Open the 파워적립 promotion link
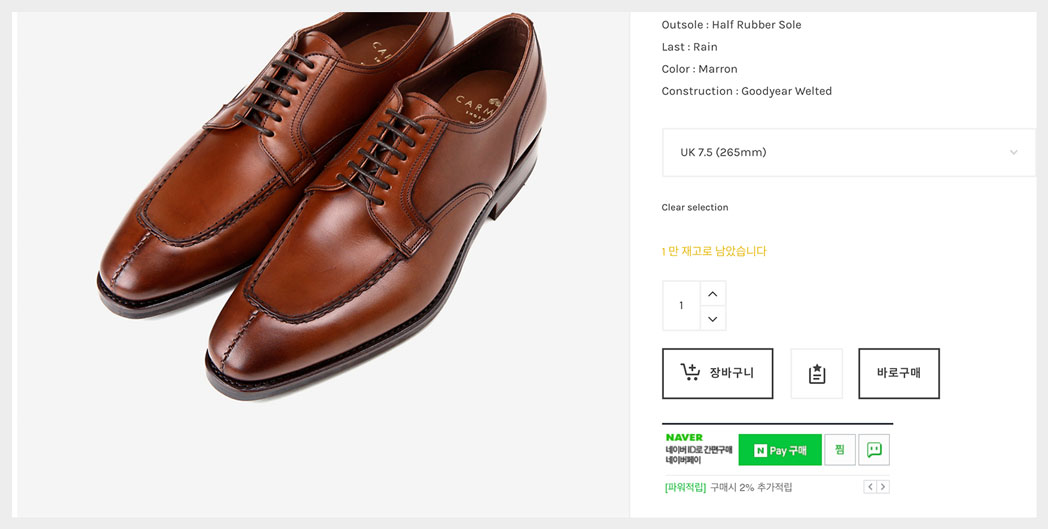 pyautogui.click(x=685, y=488)
